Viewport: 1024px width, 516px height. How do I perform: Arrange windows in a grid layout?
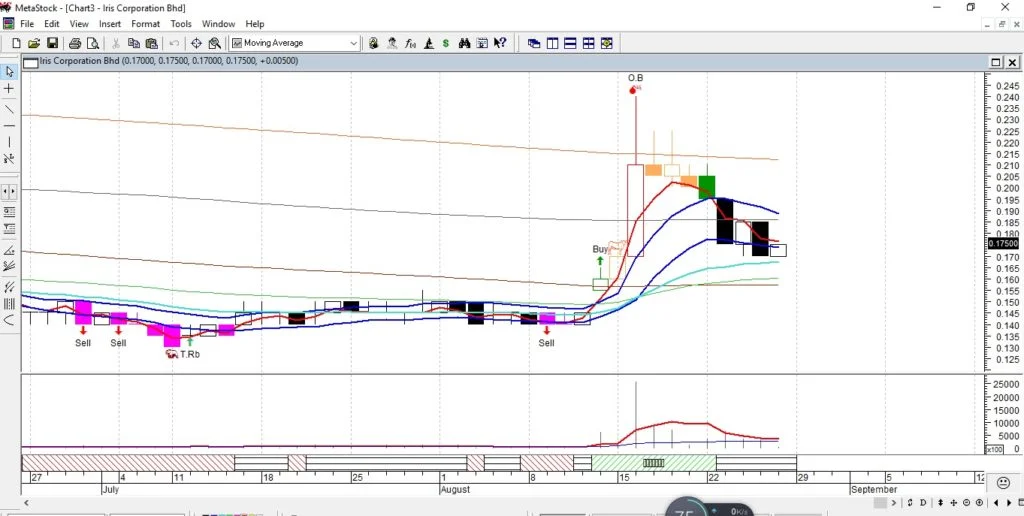coord(588,43)
